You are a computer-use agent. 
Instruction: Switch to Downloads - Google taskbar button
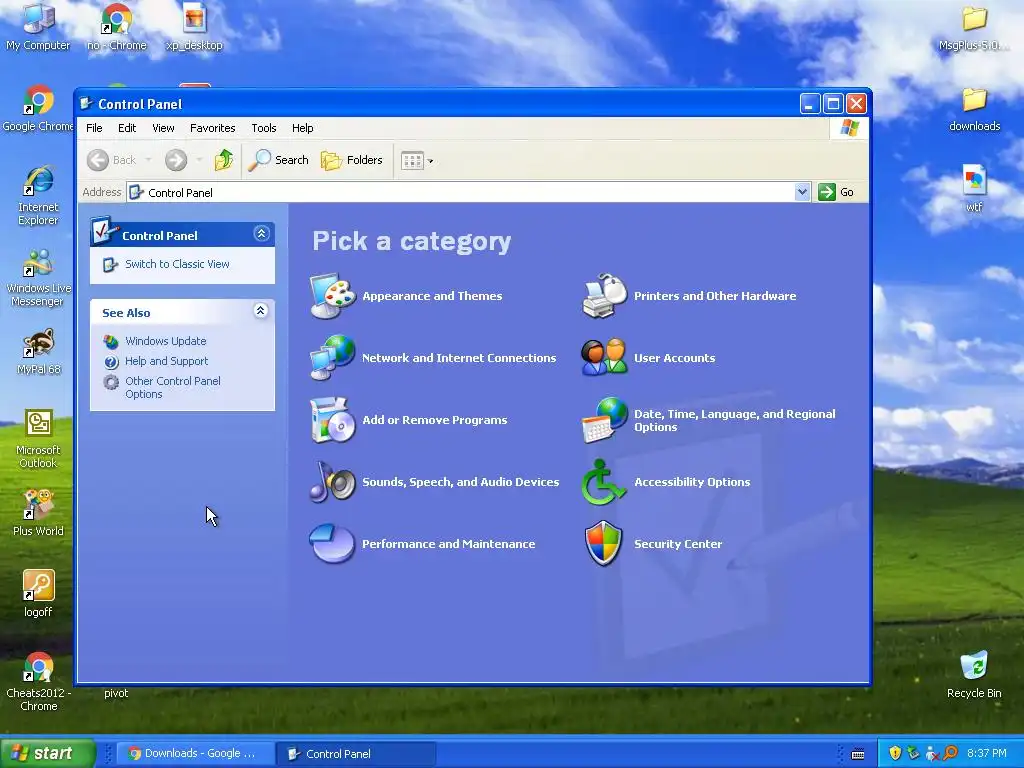[194, 753]
